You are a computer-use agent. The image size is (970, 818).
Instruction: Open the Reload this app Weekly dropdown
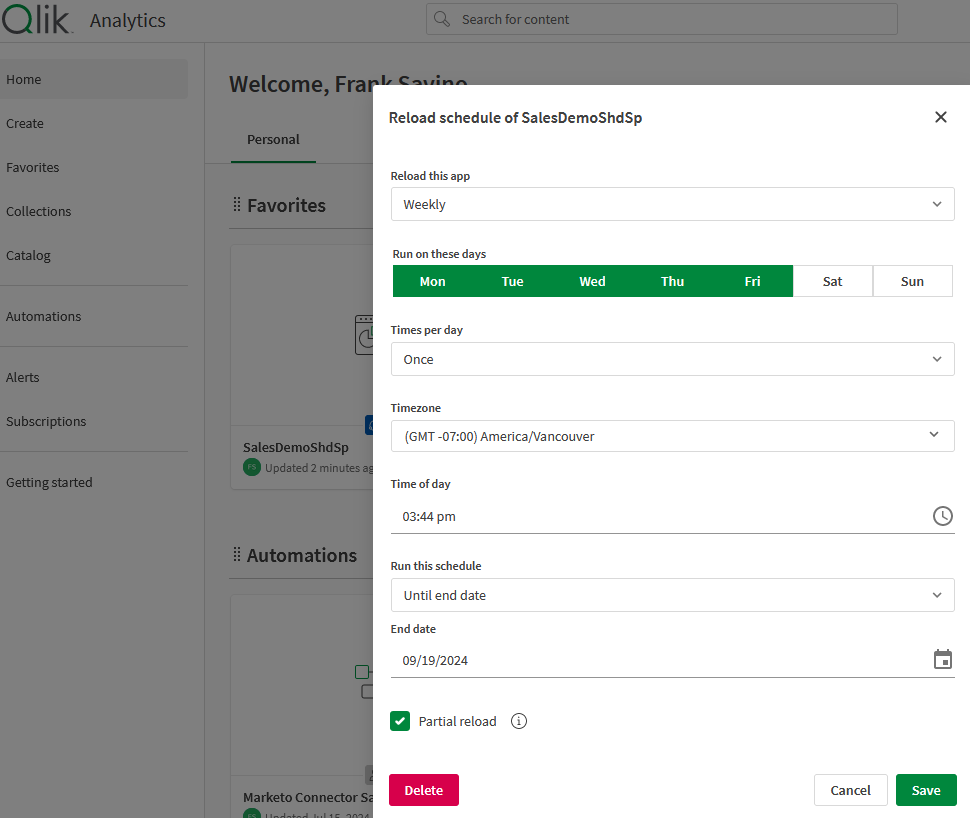[672, 204]
